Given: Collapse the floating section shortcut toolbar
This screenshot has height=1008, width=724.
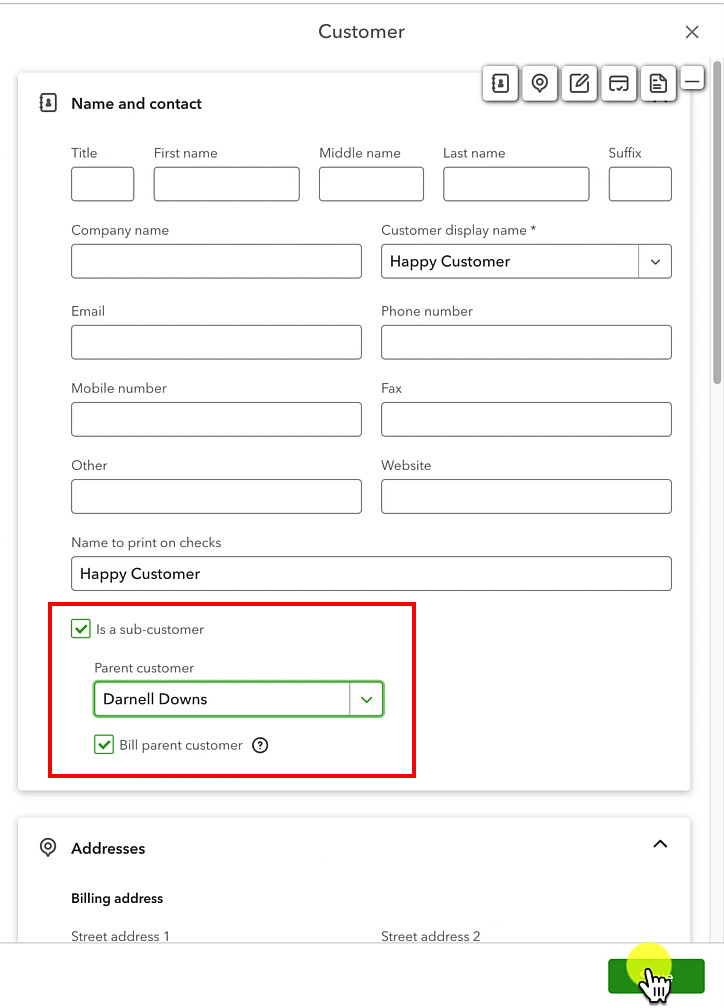Looking at the screenshot, I should [x=692, y=78].
